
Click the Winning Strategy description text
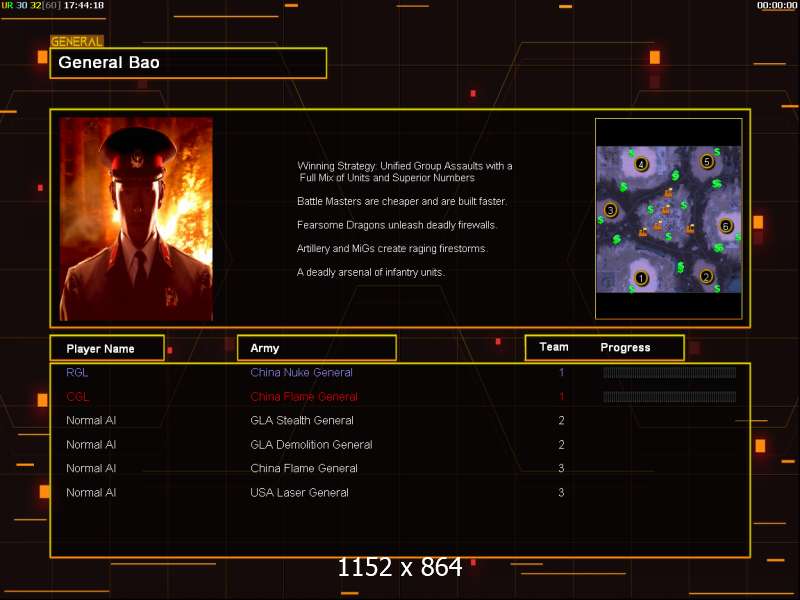(405, 172)
